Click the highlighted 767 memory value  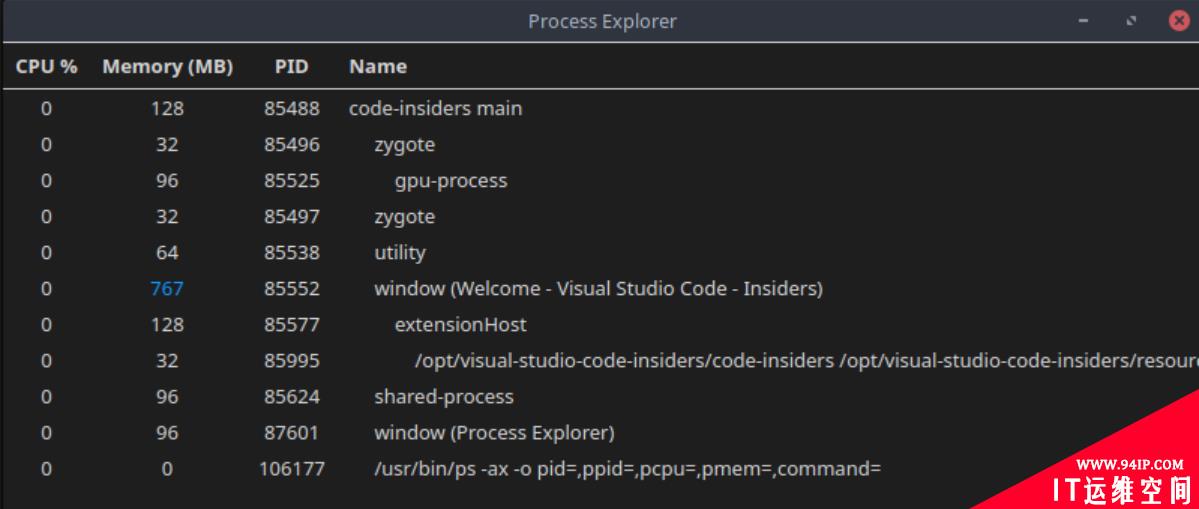coord(167,288)
